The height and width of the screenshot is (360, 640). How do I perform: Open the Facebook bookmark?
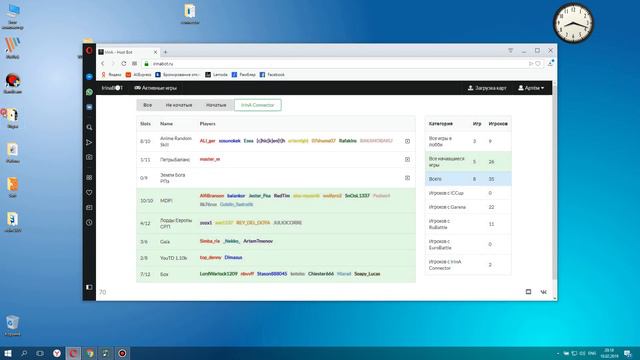[x=272, y=75]
